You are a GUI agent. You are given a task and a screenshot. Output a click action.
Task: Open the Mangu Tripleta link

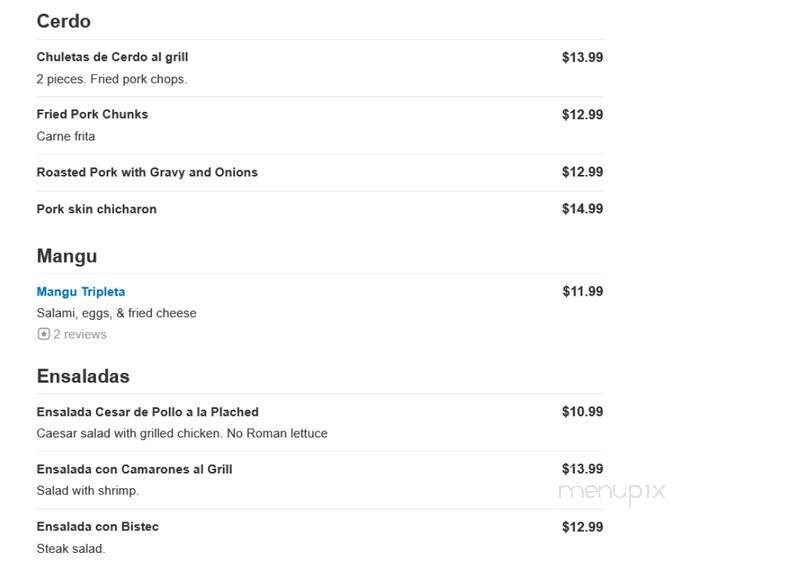coord(81,292)
